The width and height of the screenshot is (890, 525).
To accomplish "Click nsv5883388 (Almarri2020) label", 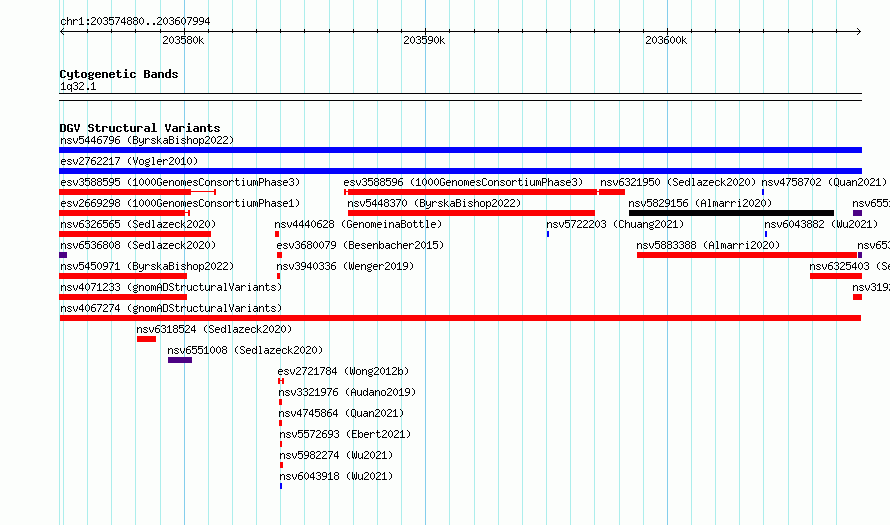I will (708, 245).
